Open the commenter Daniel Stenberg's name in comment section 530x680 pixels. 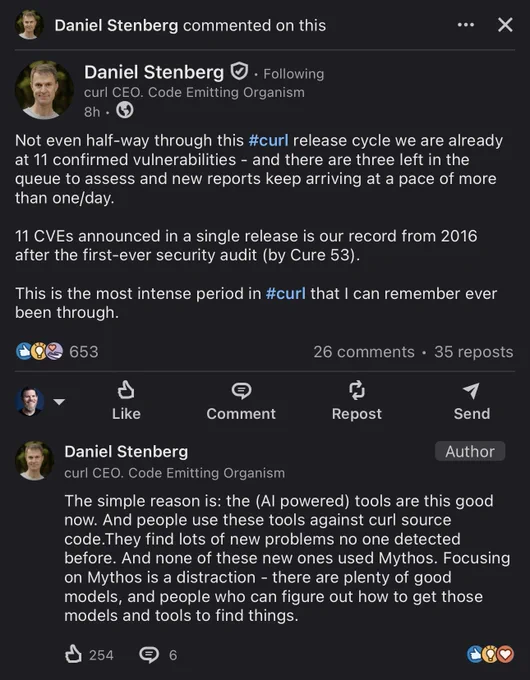(x=126, y=451)
